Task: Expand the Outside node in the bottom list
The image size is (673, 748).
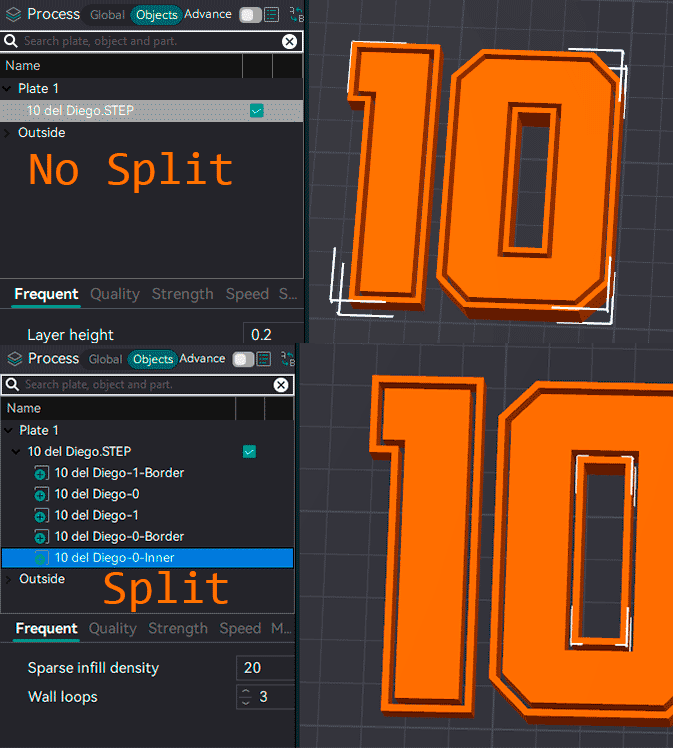Action: coord(10,580)
